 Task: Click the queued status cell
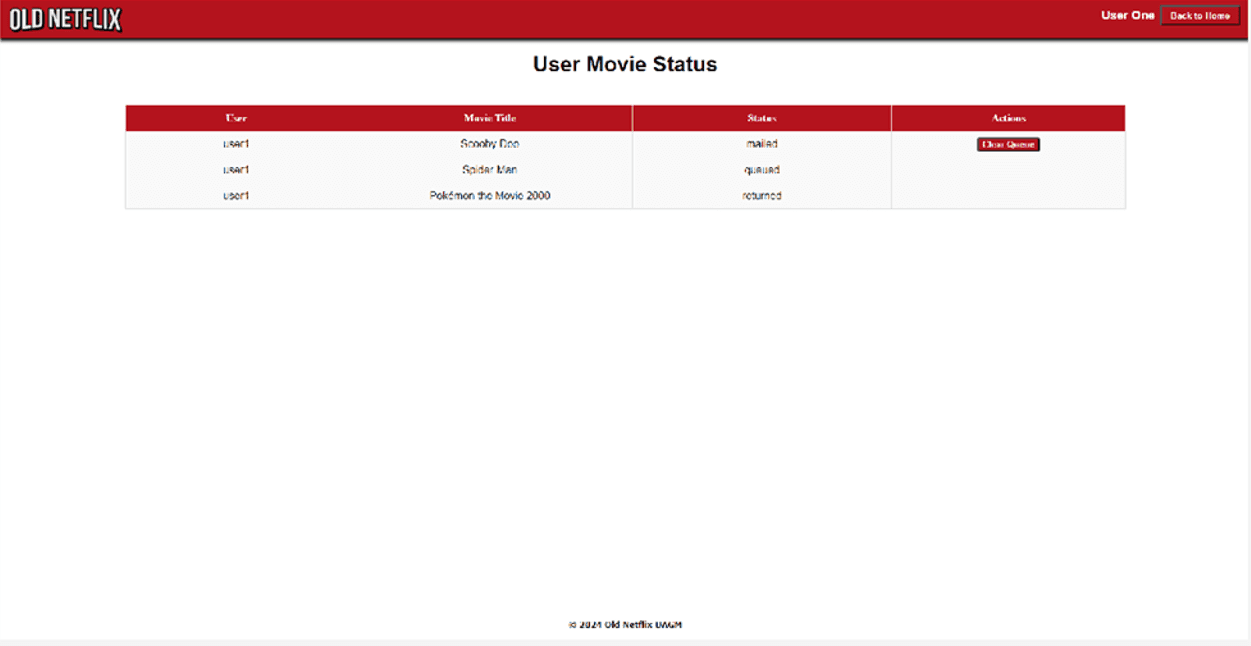(762, 170)
